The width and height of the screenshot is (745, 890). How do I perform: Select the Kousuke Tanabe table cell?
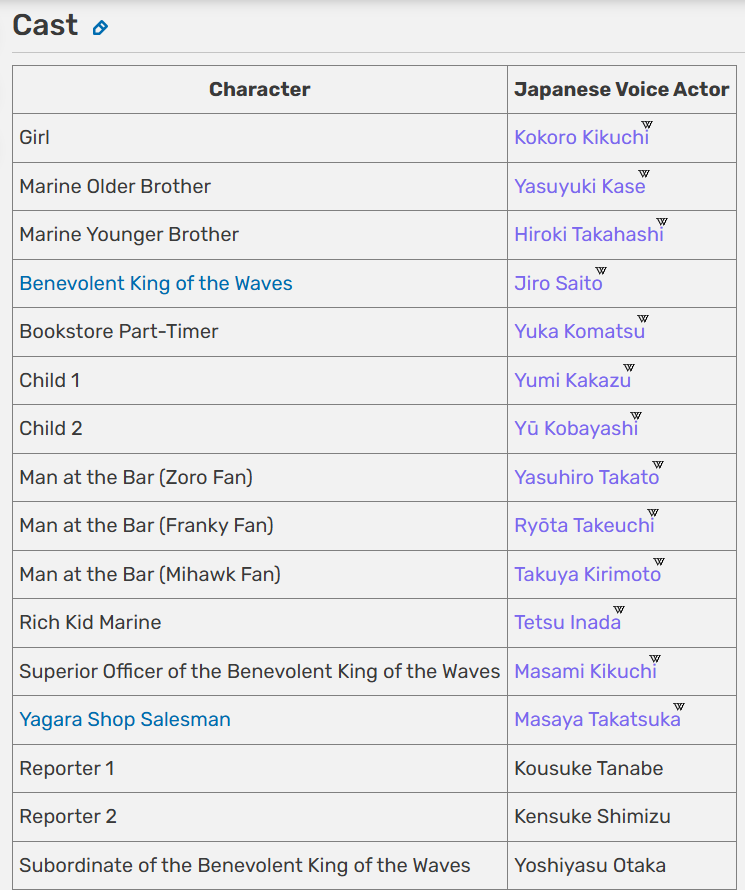click(x=622, y=769)
